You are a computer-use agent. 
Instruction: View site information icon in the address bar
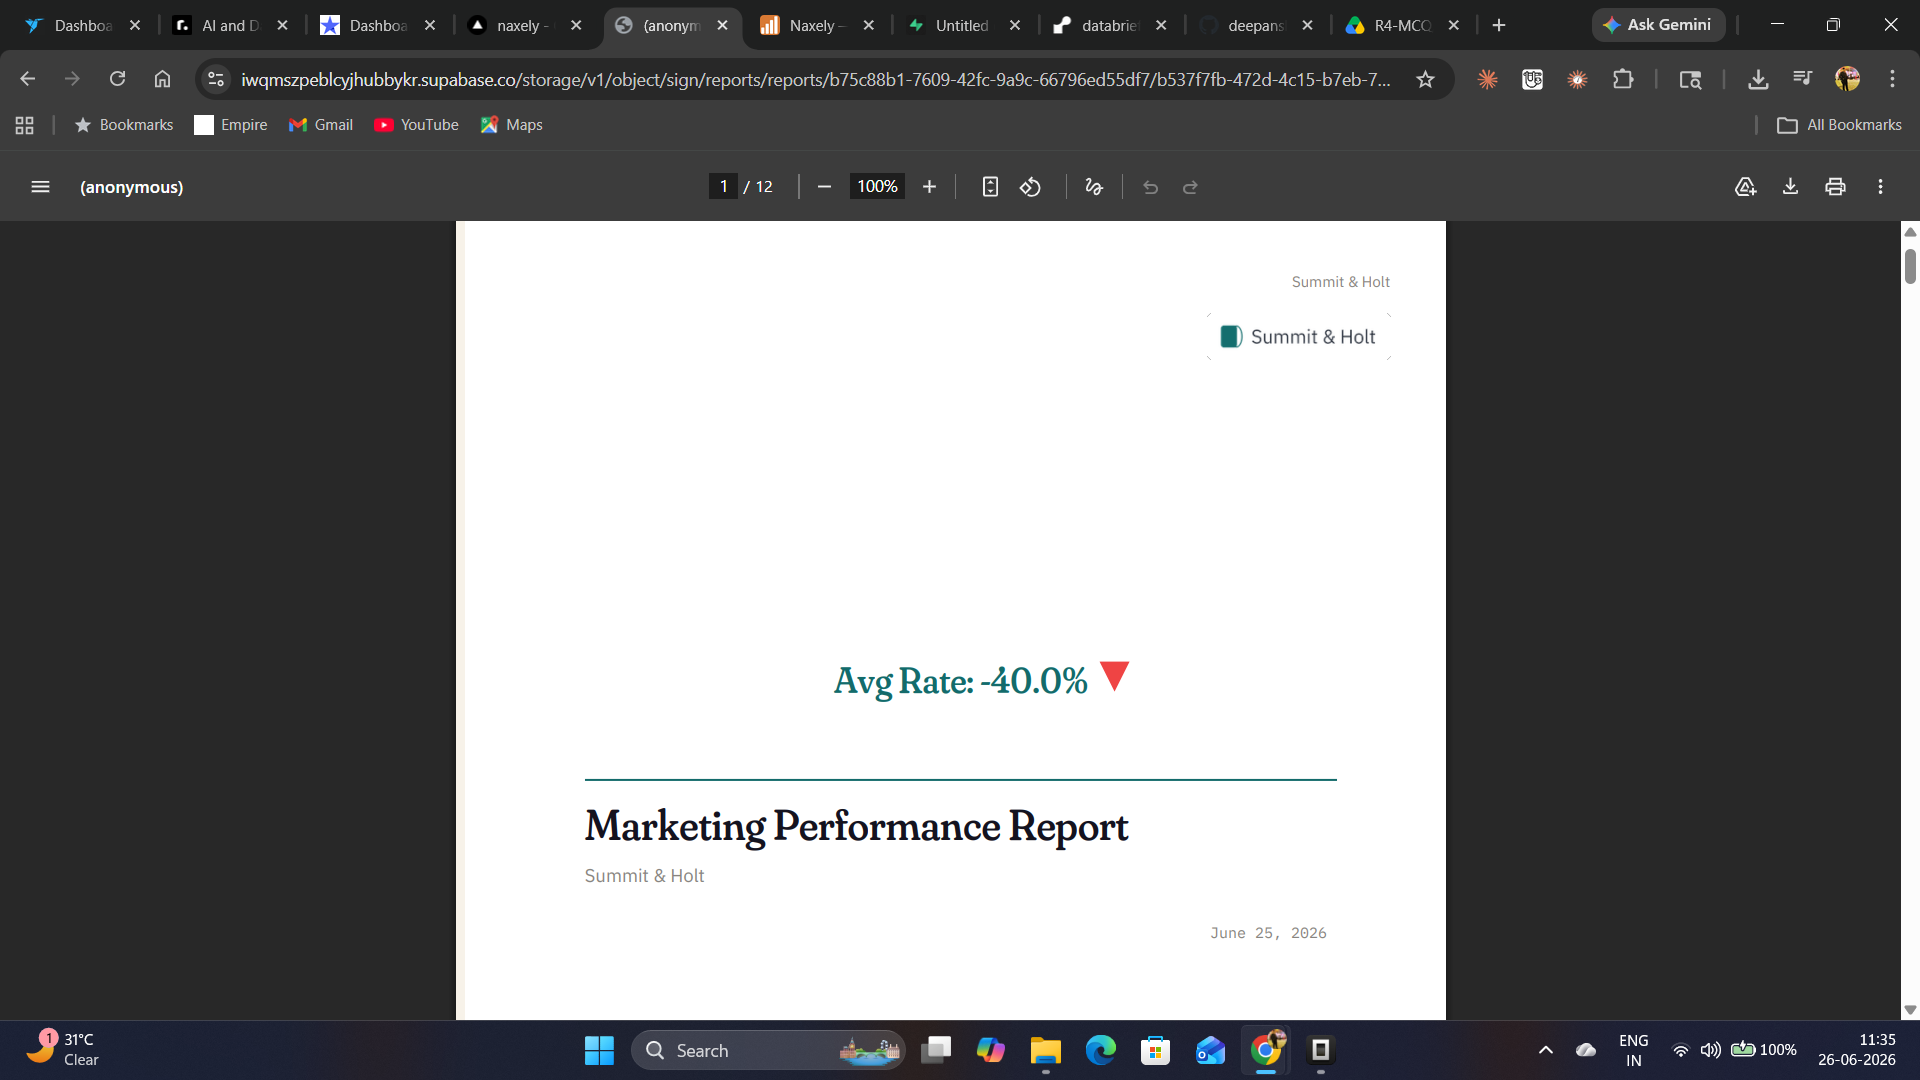(x=216, y=79)
